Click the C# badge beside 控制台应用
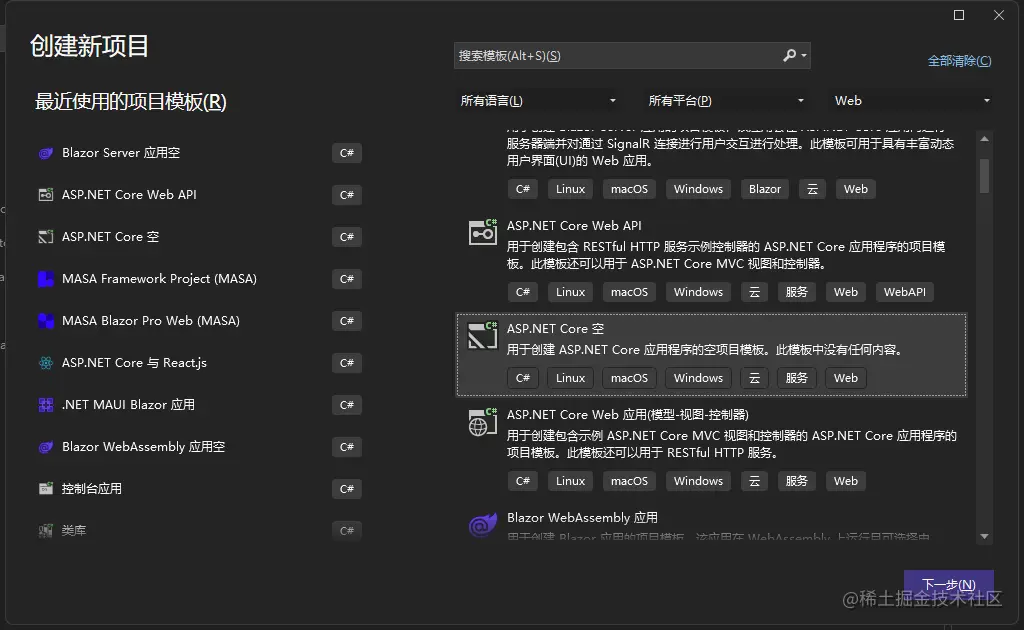This screenshot has width=1024, height=630. point(347,489)
